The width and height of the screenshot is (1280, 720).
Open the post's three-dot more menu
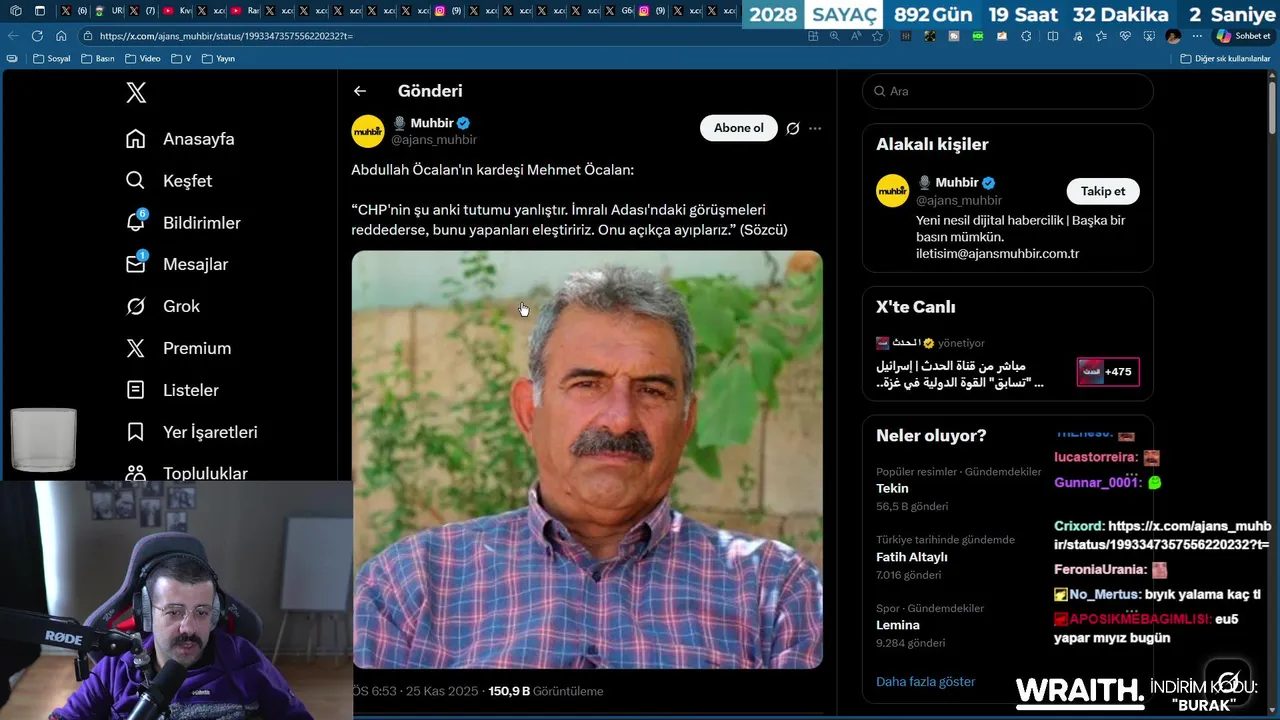[x=815, y=128]
